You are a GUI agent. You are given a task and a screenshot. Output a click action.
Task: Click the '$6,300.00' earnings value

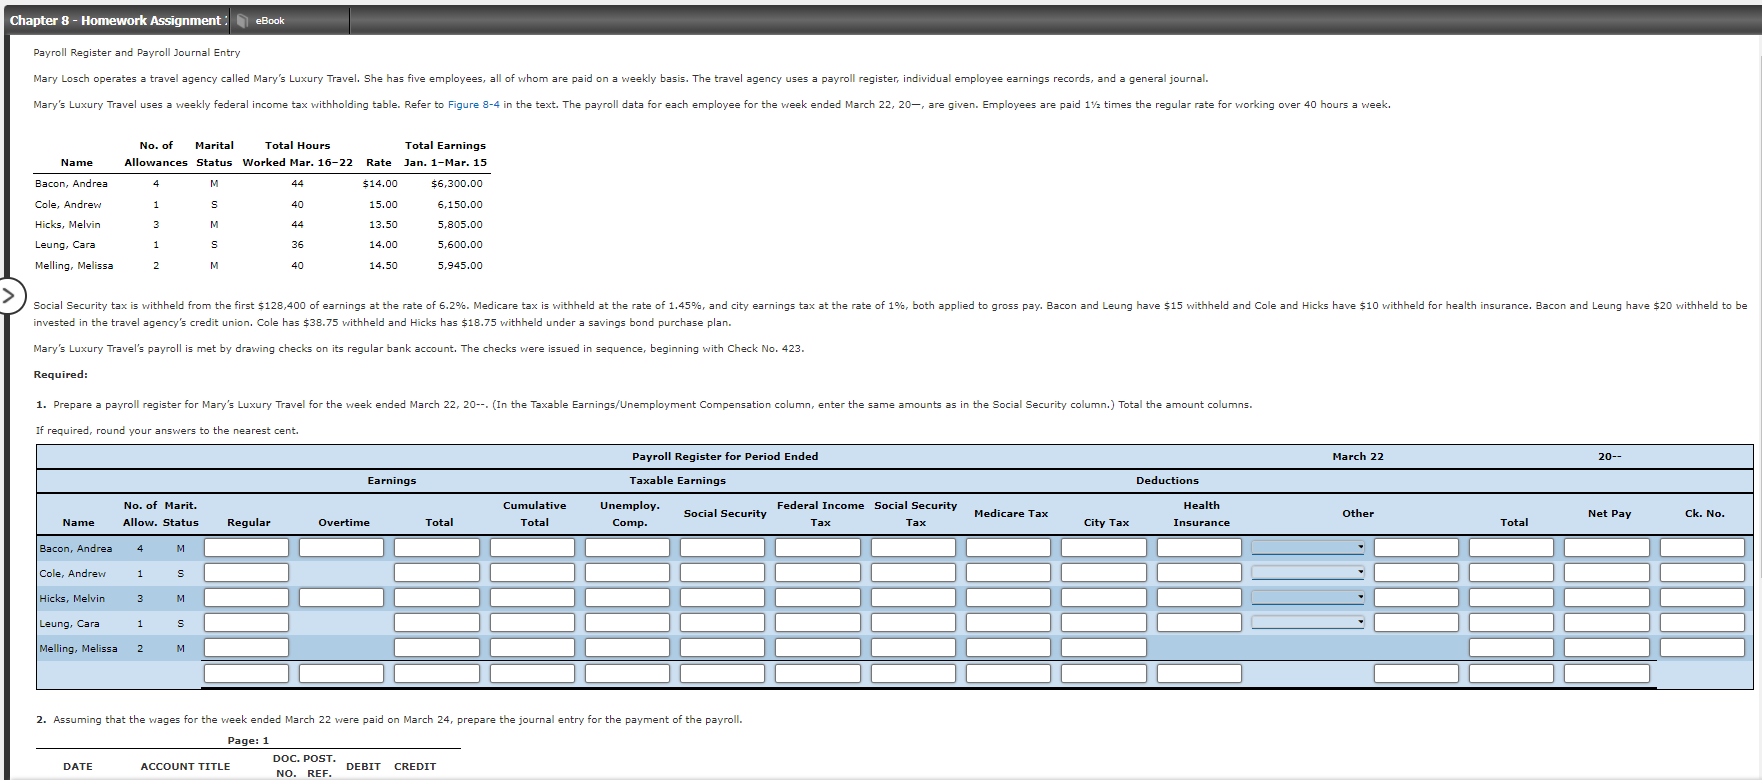point(457,184)
